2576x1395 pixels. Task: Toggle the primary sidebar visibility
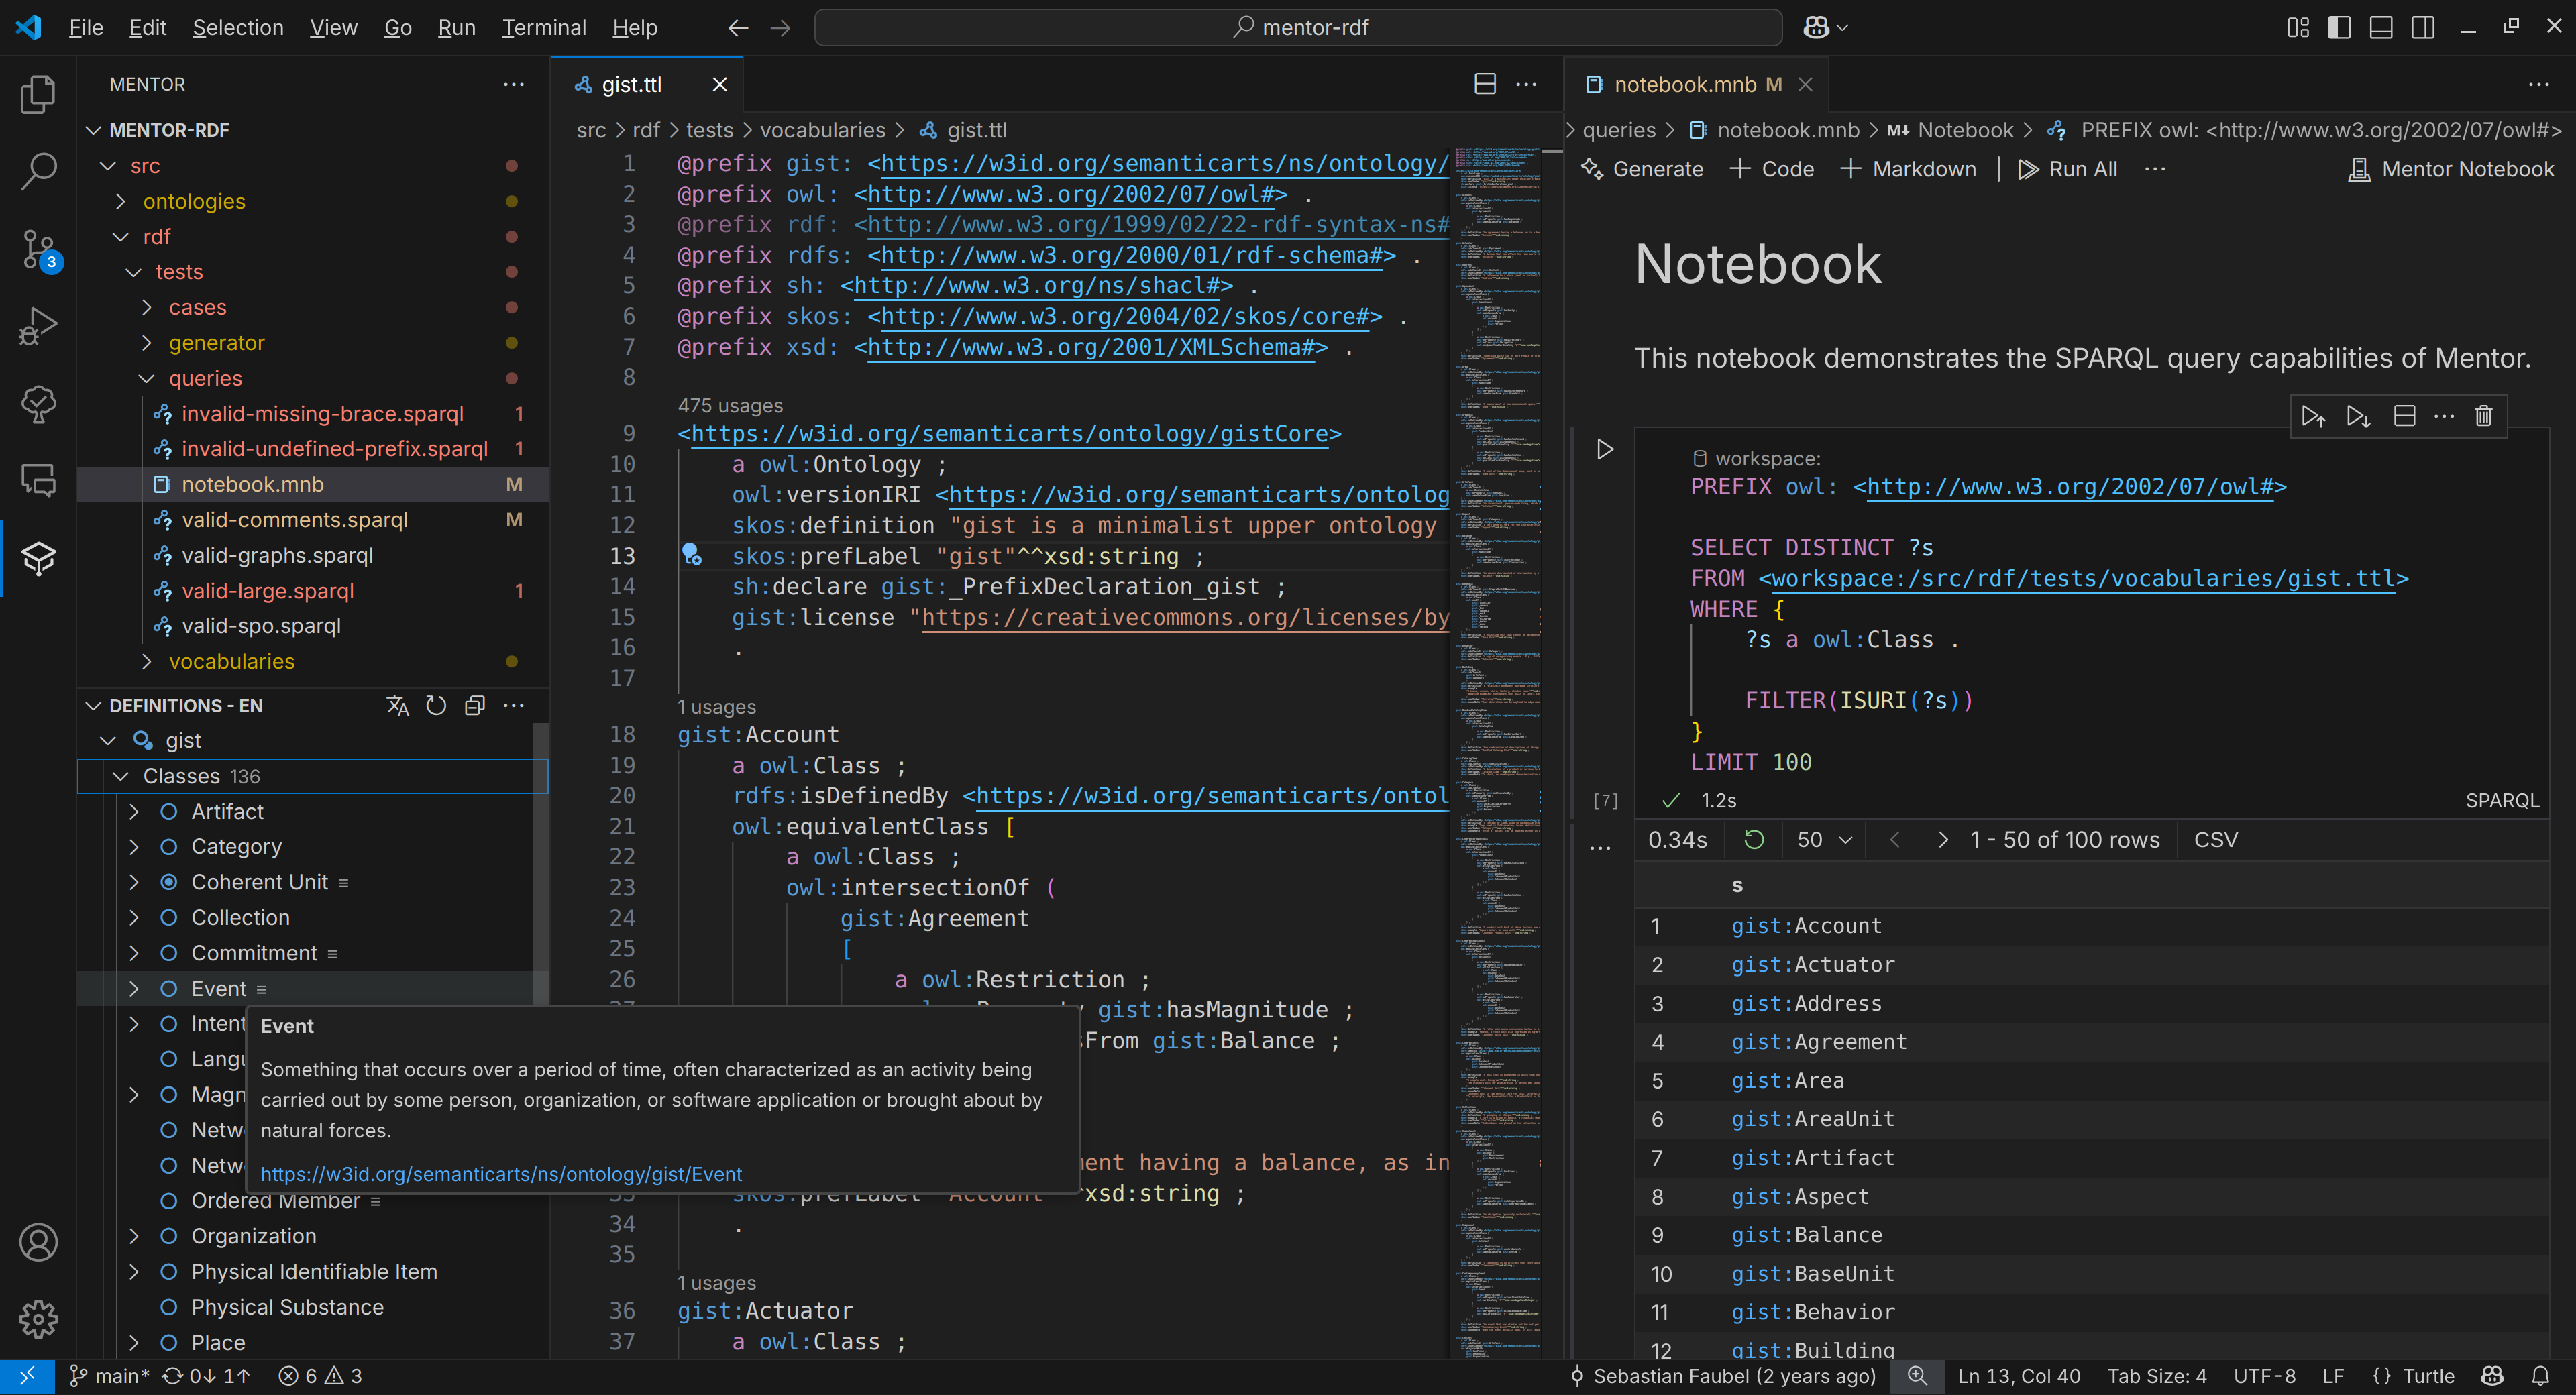coord(2339,27)
